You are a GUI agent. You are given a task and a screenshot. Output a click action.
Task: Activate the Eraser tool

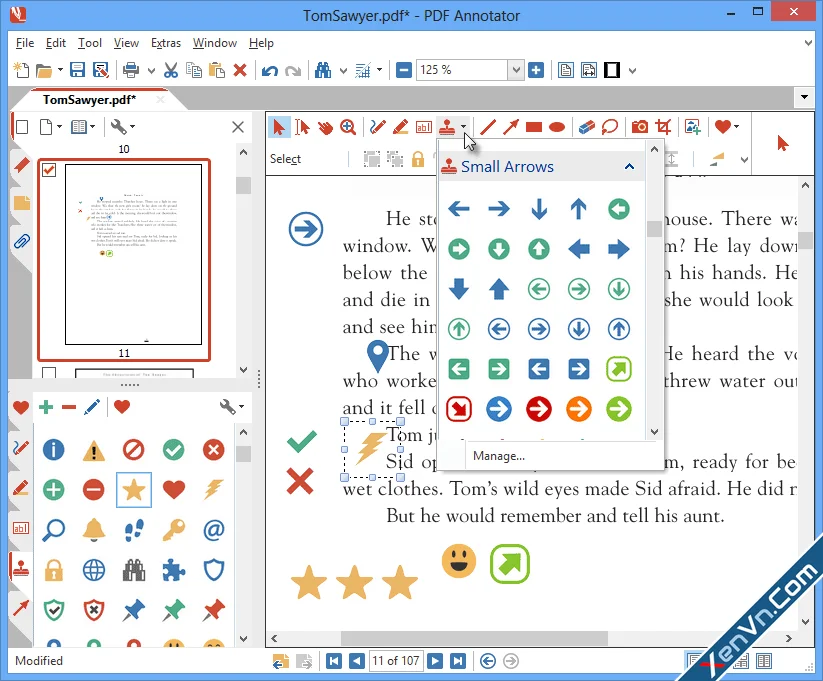point(586,127)
